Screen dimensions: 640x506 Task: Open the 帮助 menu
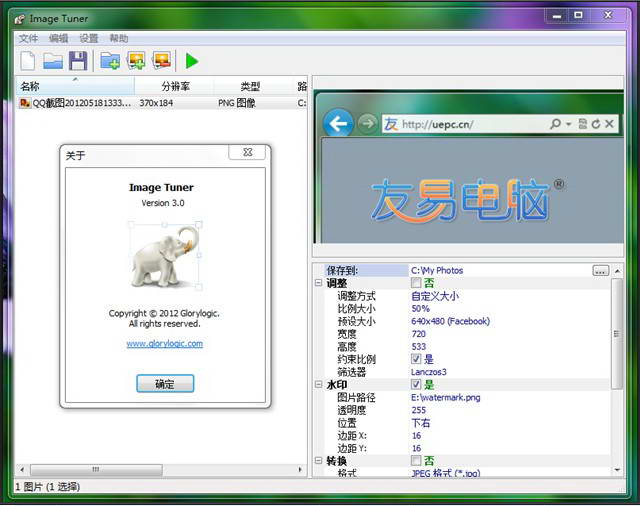(x=119, y=38)
